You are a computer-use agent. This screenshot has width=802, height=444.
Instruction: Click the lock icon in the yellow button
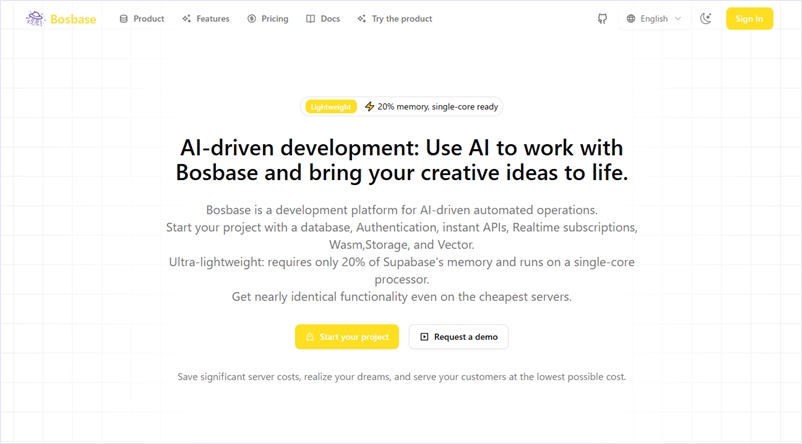(x=310, y=337)
